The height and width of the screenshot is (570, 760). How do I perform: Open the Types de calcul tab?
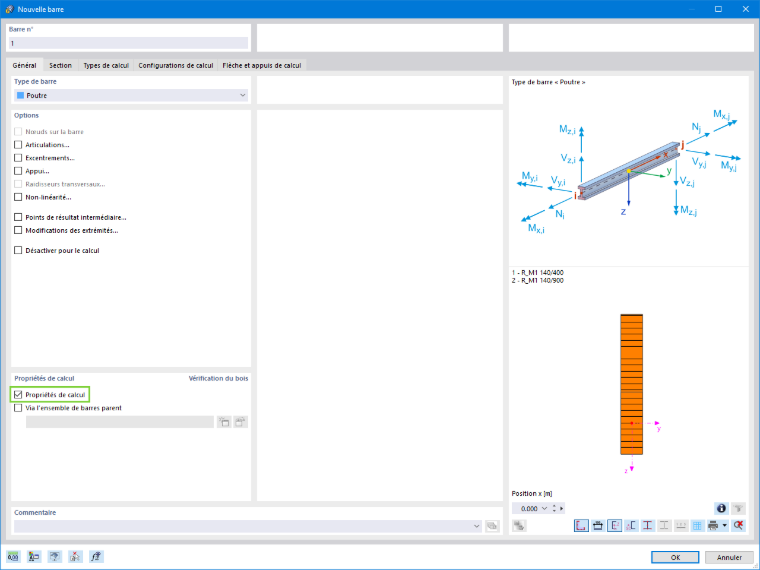(106, 65)
